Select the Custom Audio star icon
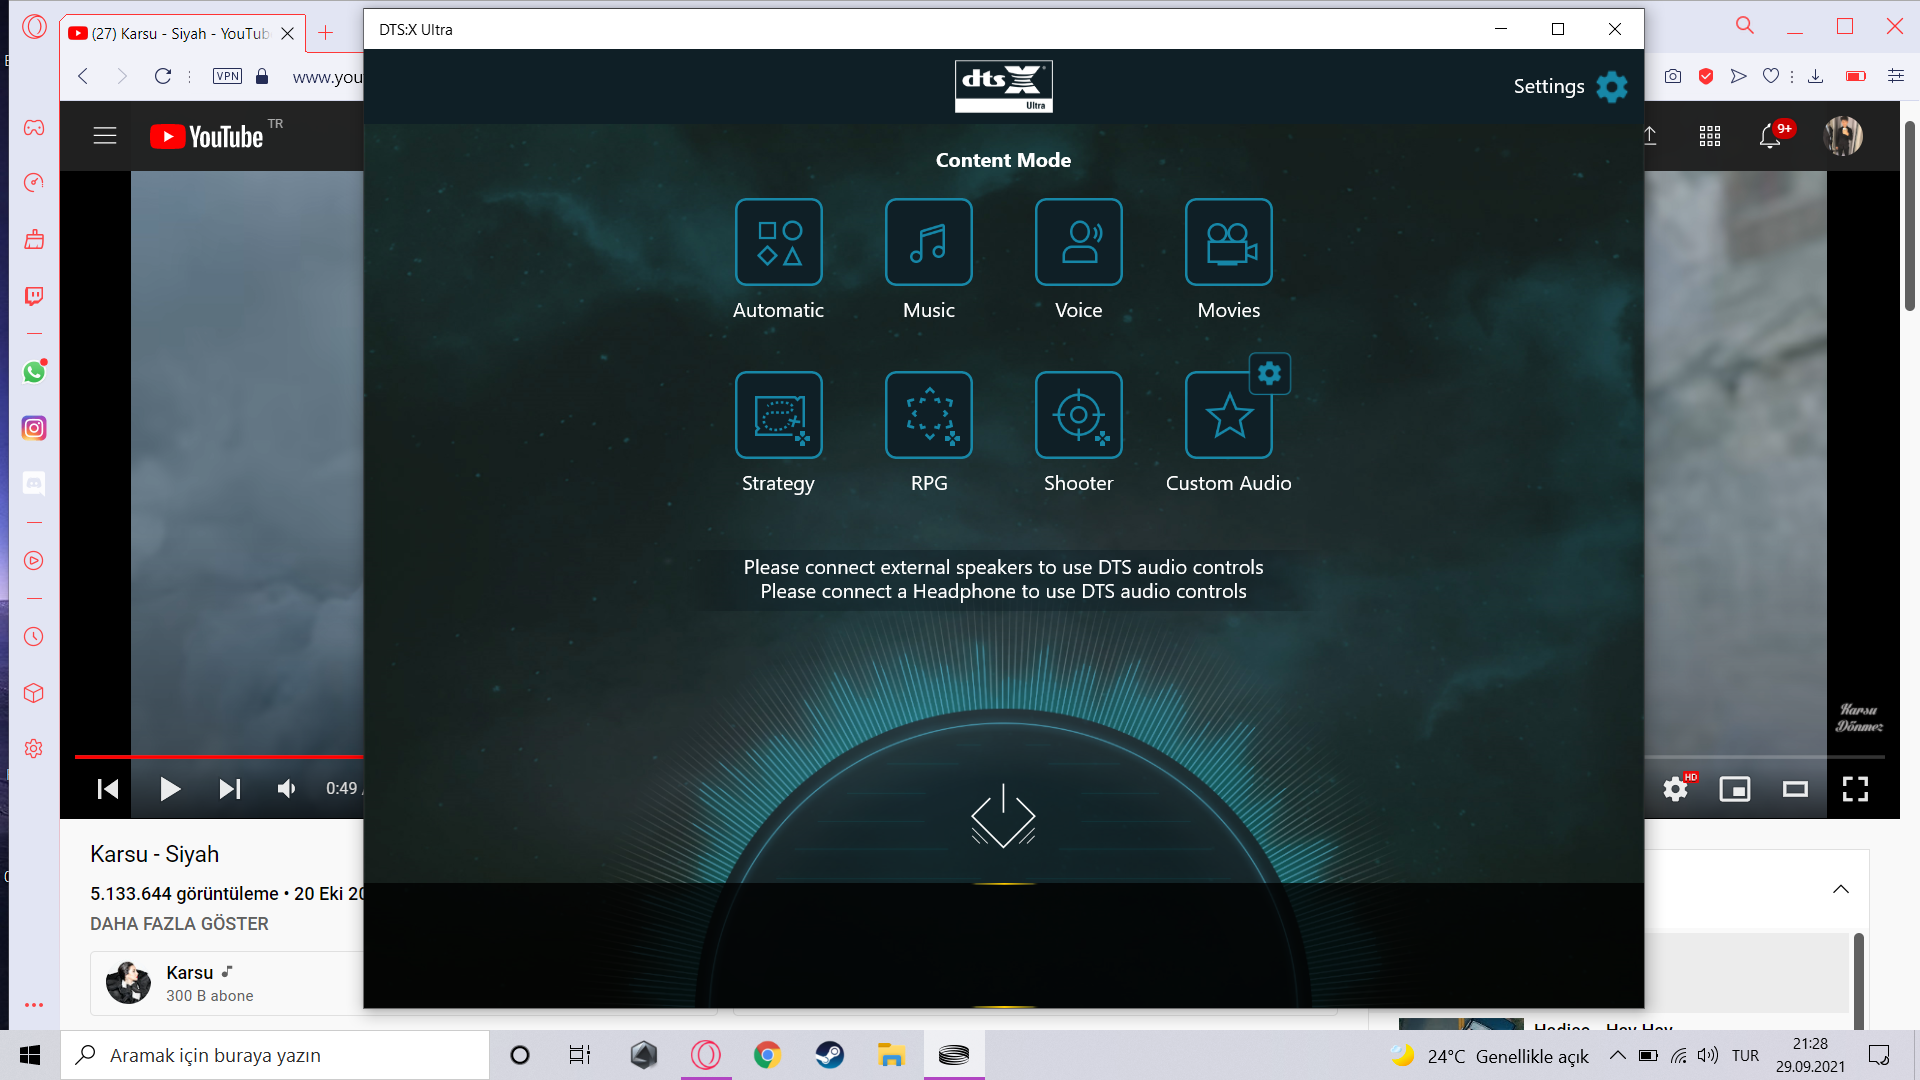The width and height of the screenshot is (1920, 1080). tap(1228, 417)
